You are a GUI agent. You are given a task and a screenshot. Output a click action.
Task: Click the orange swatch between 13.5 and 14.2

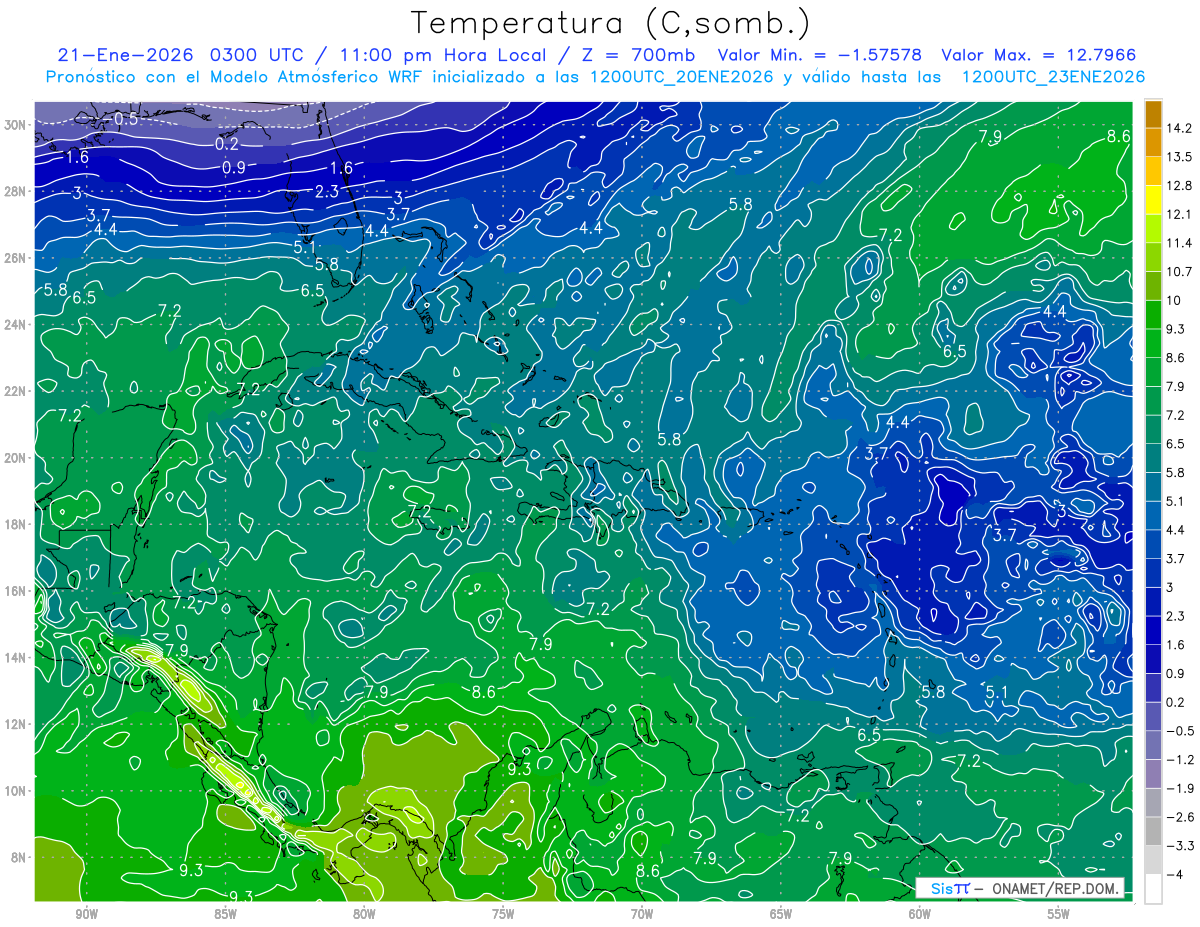coord(1153,143)
